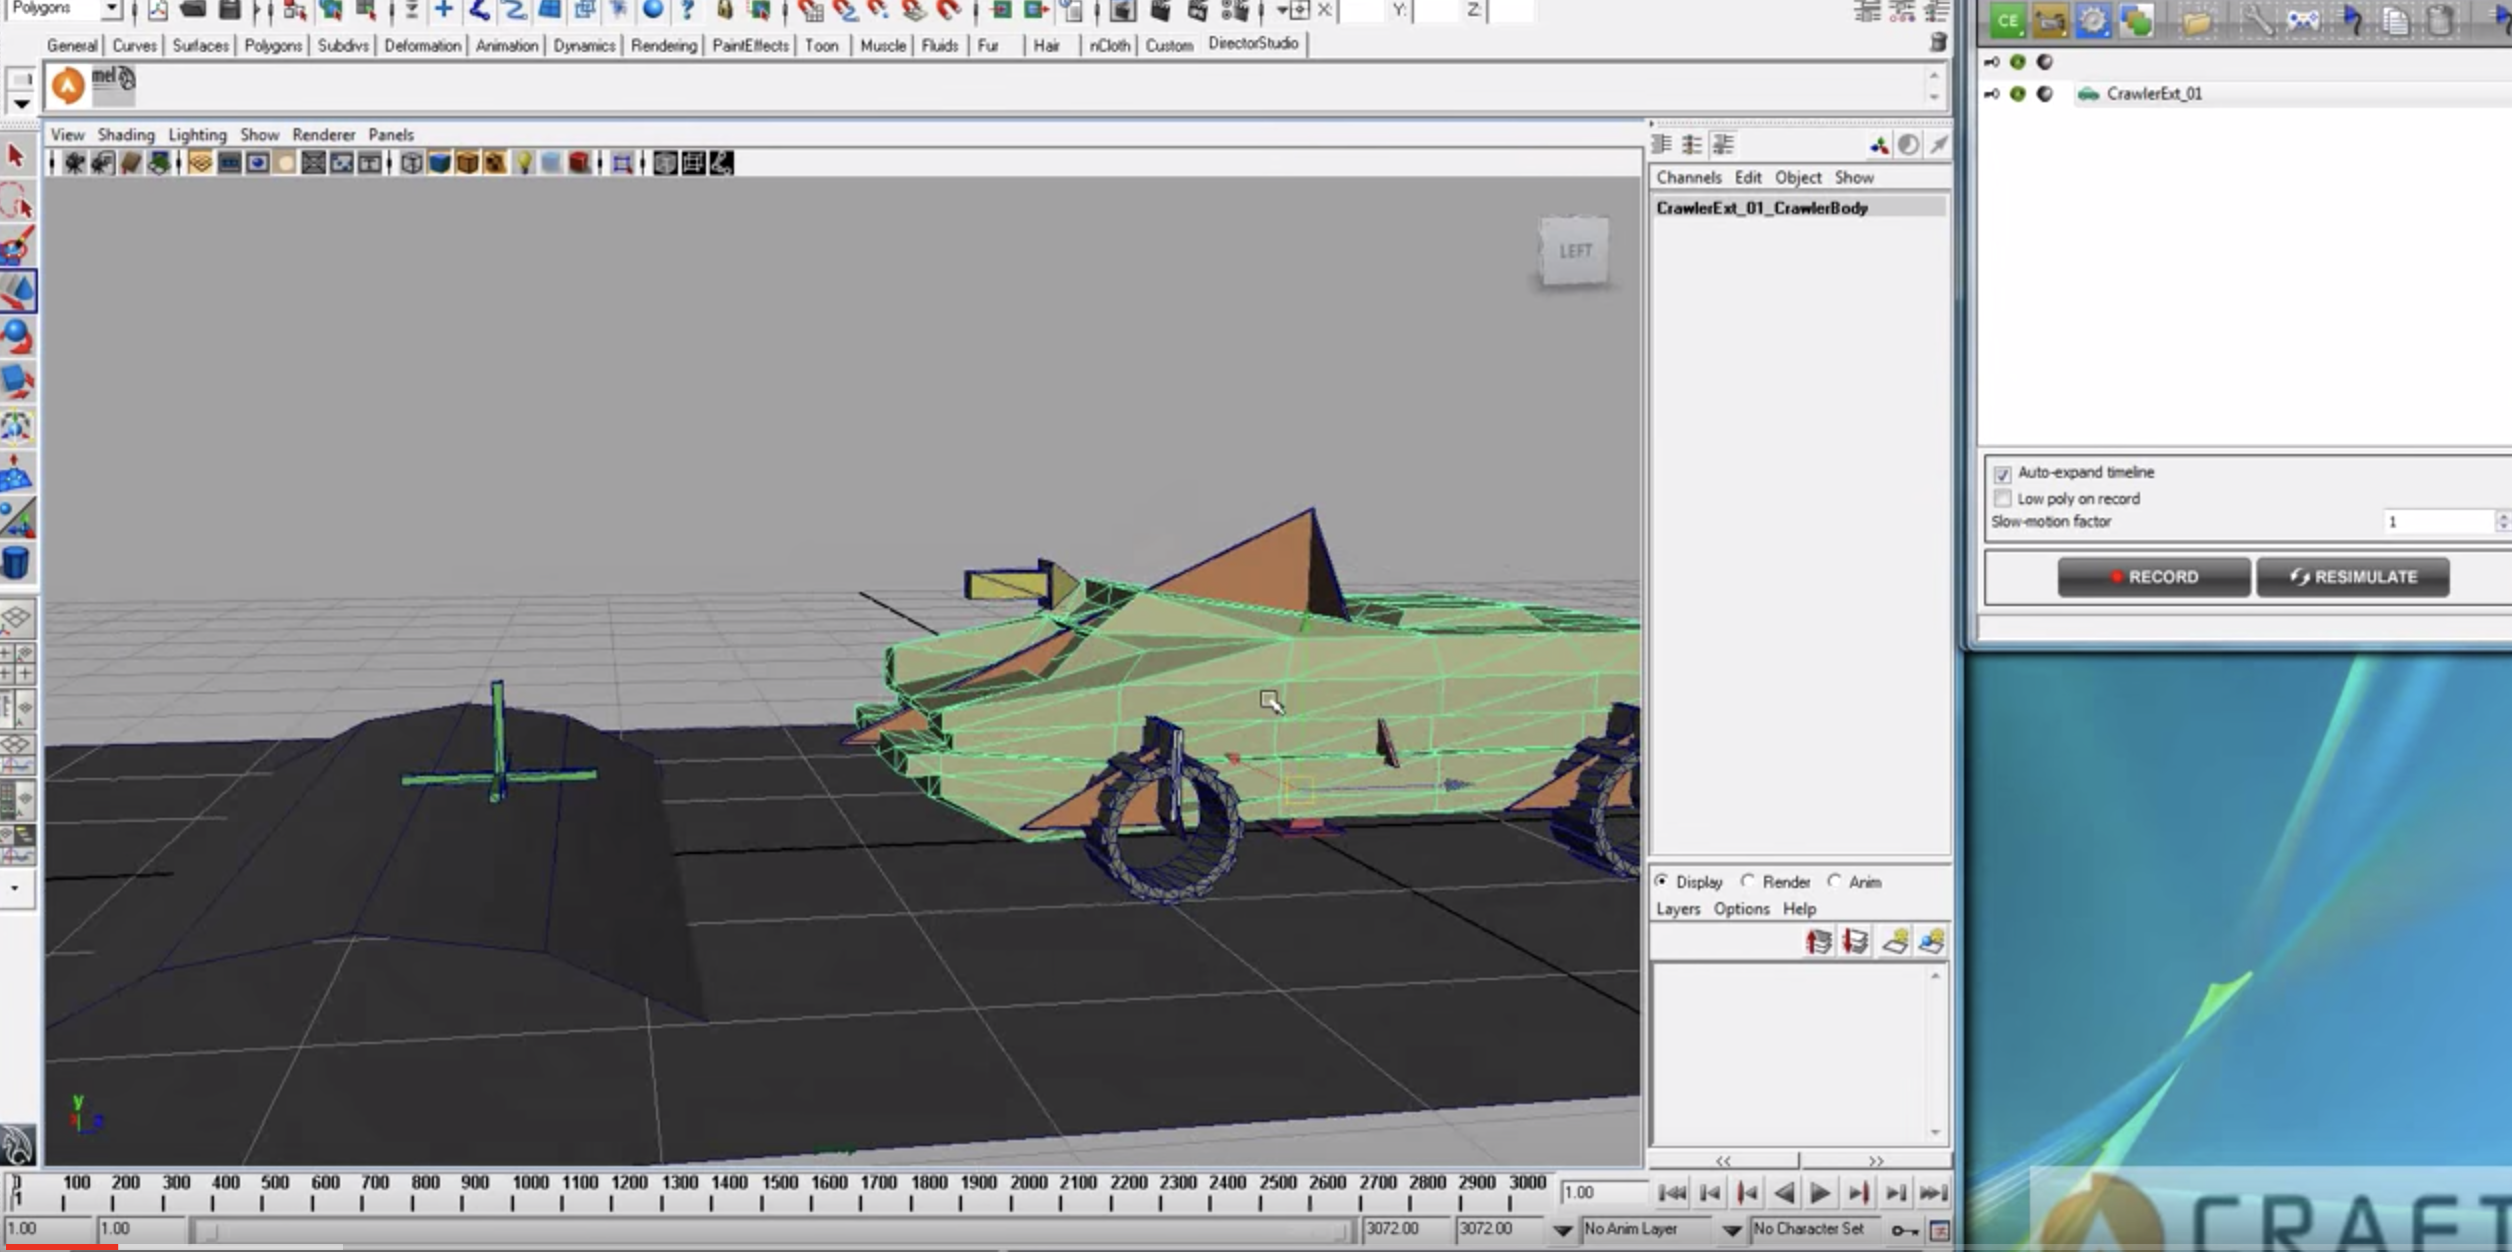The height and width of the screenshot is (1252, 2512).
Task: Open the Craft Director Studio settings gear icon
Action: coord(2091,20)
